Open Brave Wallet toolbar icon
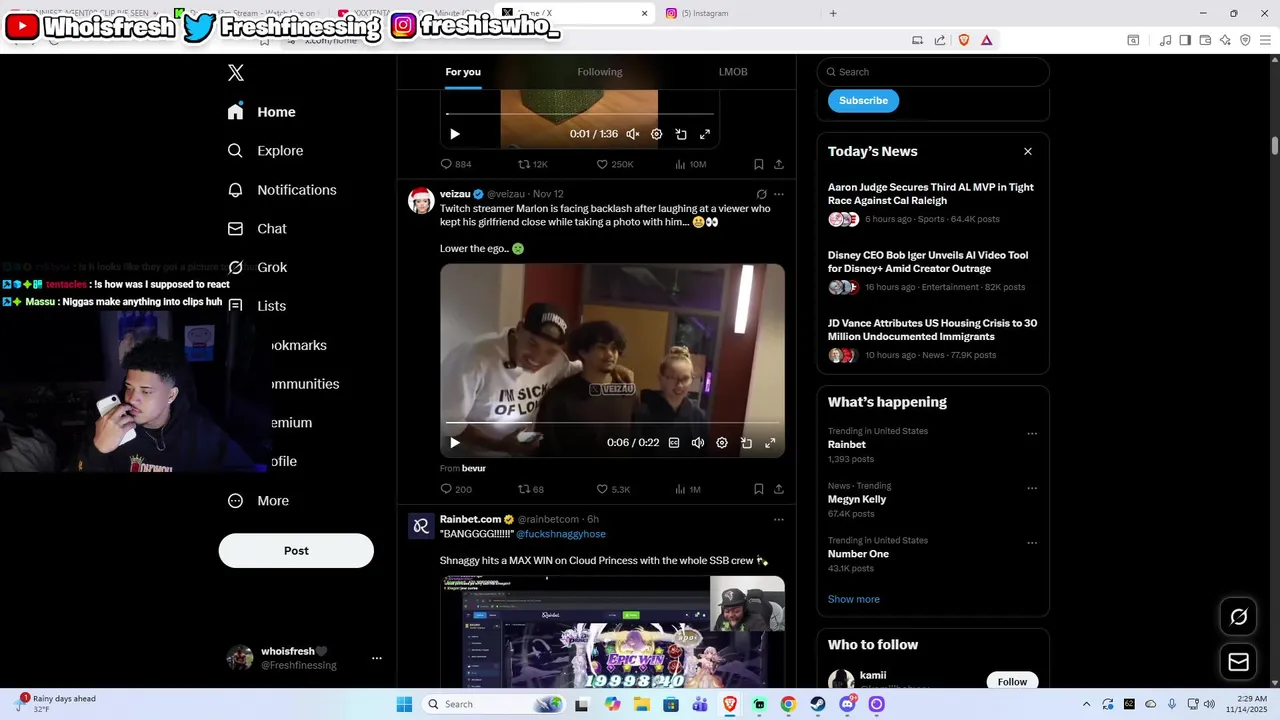Viewport: 1280px width, 720px height. pyautogui.click(x=1205, y=40)
